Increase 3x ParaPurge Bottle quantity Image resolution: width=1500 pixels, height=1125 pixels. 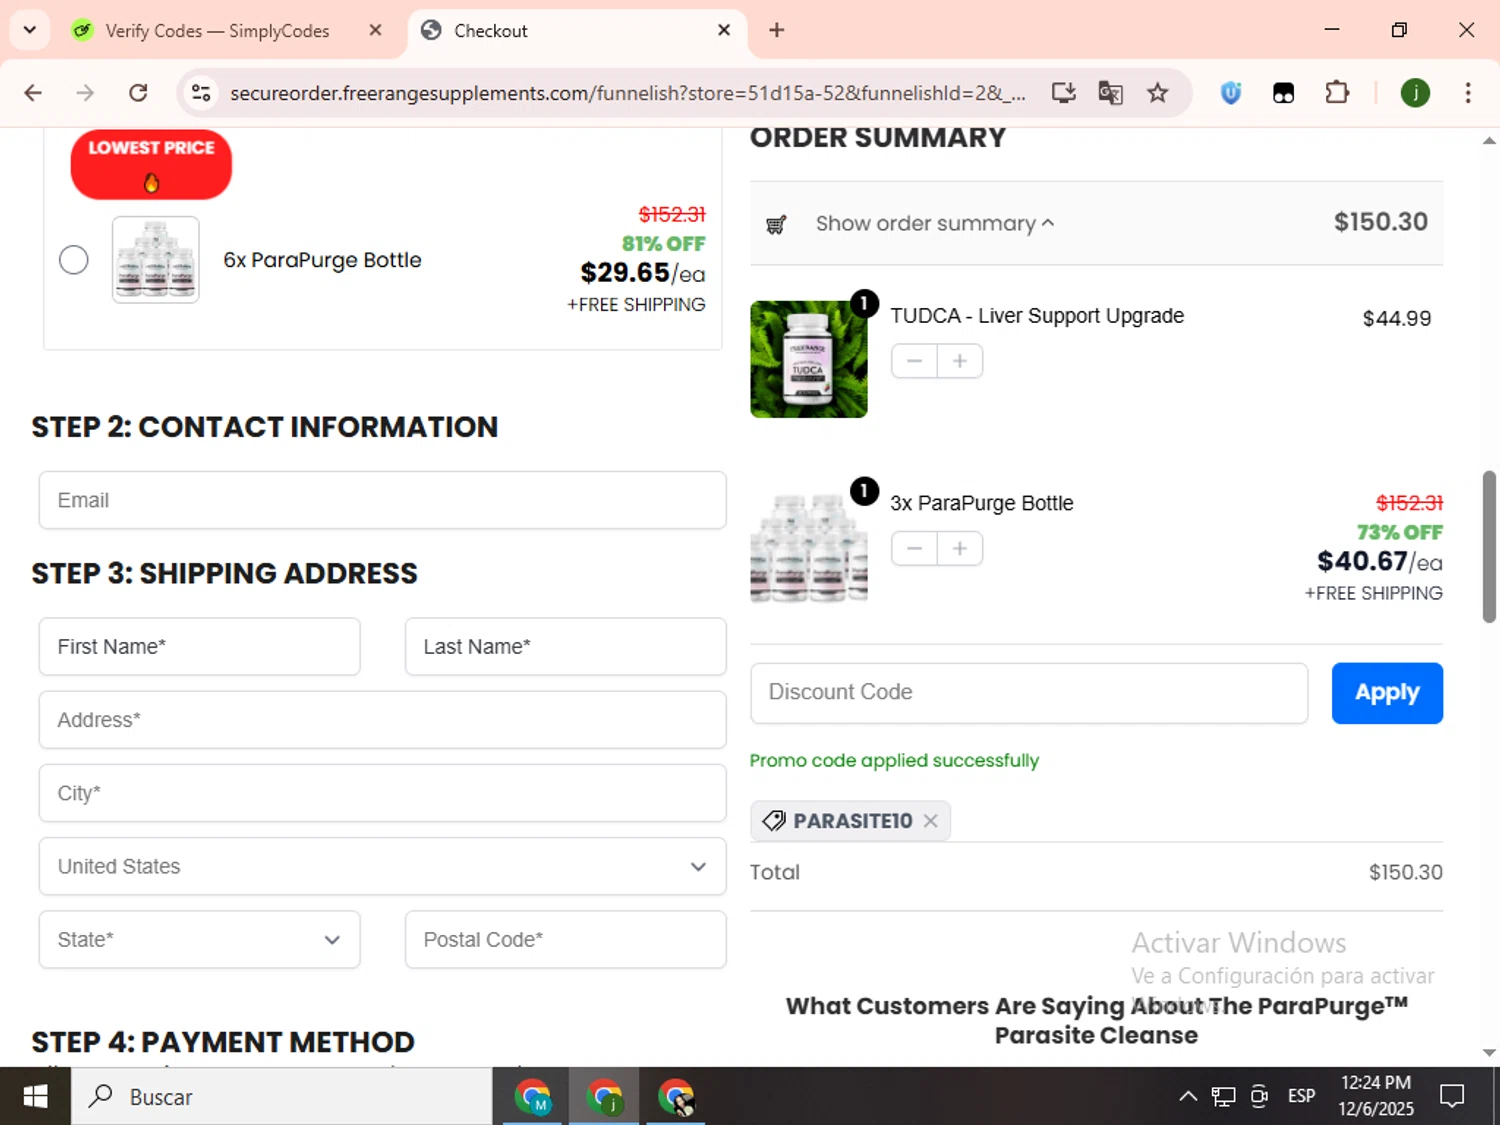[x=960, y=548]
